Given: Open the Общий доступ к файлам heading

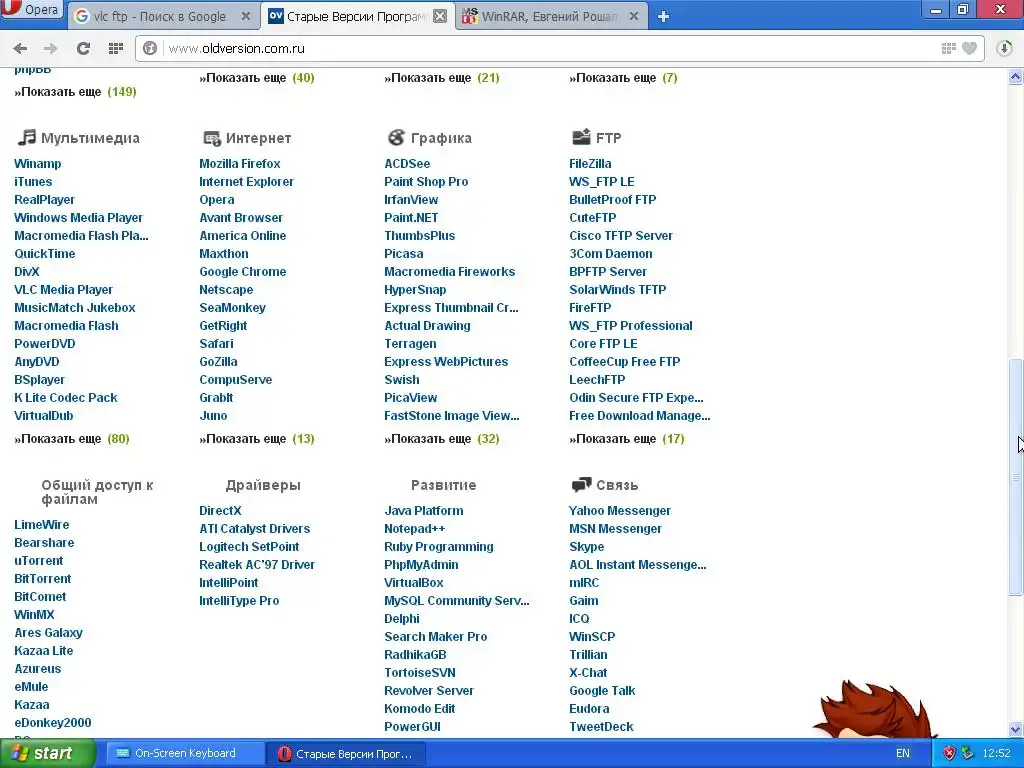Looking at the screenshot, I should click(x=97, y=492).
